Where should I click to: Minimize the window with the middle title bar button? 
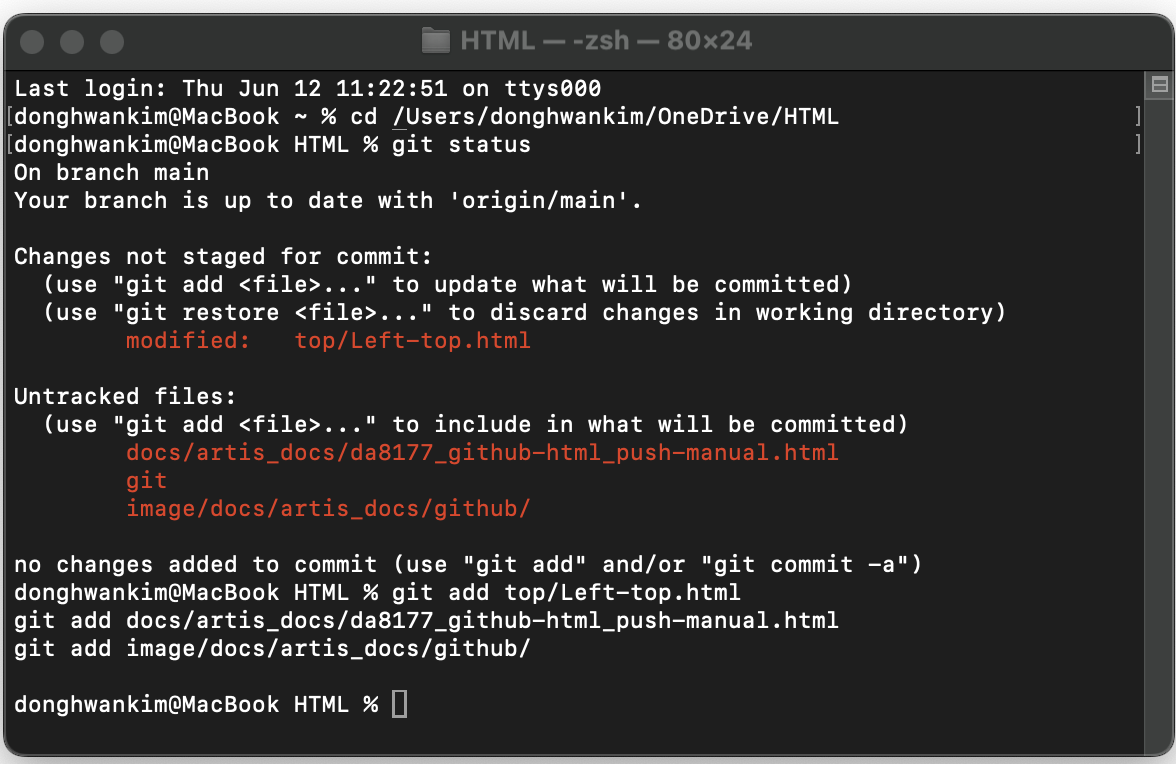click(x=72, y=41)
